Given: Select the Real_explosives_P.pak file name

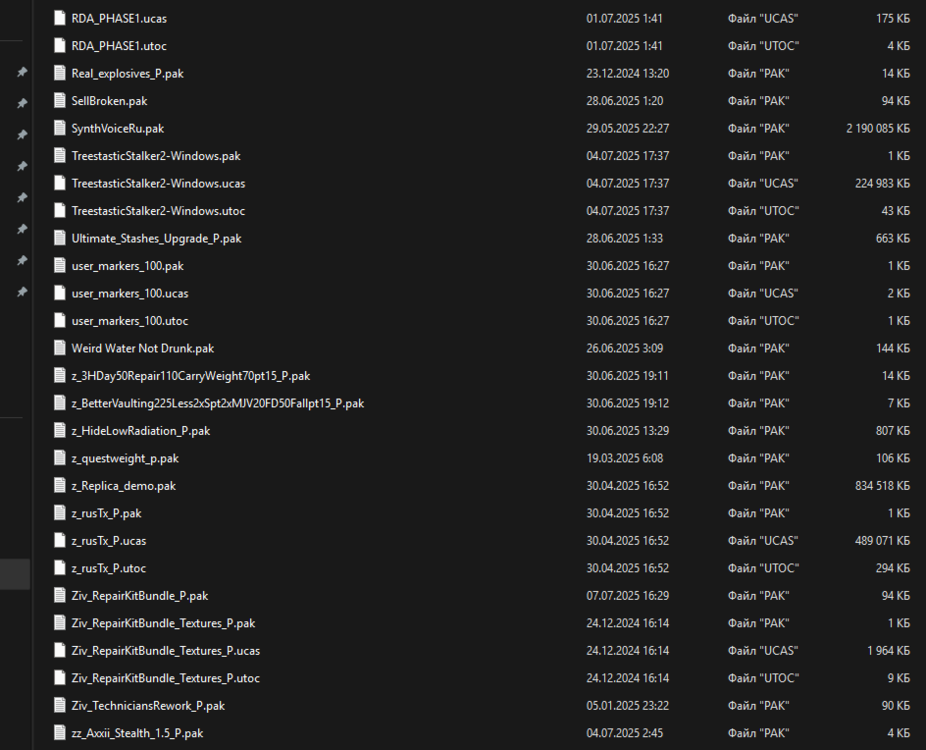Looking at the screenshot, I should [x=127, y=74].
